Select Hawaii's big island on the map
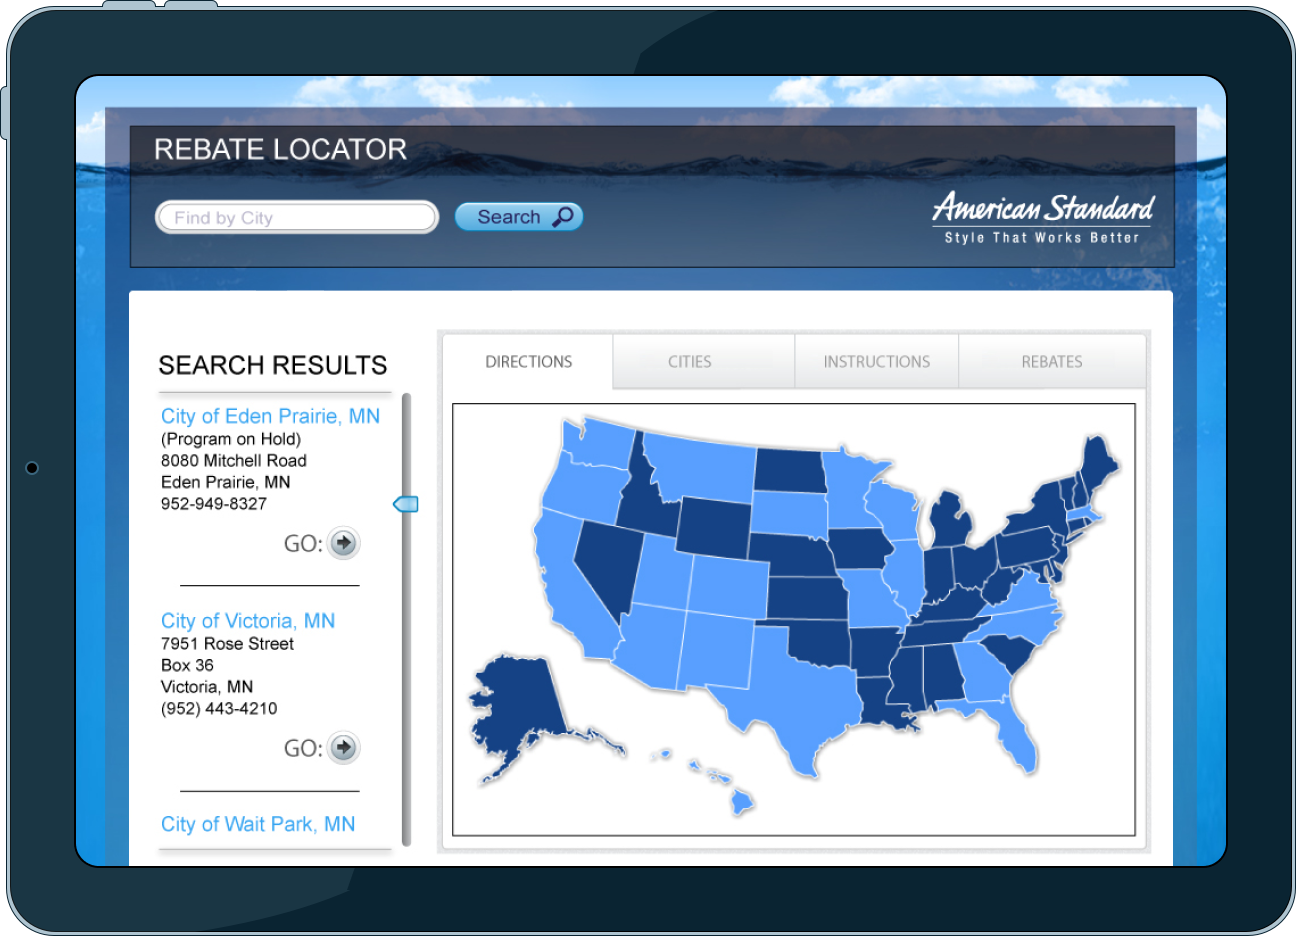Viewport: 1296px width, 936px height. tap(741, 801)
